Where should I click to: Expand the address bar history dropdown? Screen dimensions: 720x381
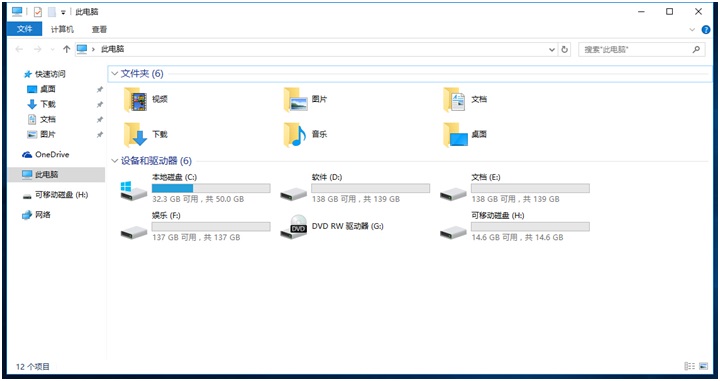552,50
